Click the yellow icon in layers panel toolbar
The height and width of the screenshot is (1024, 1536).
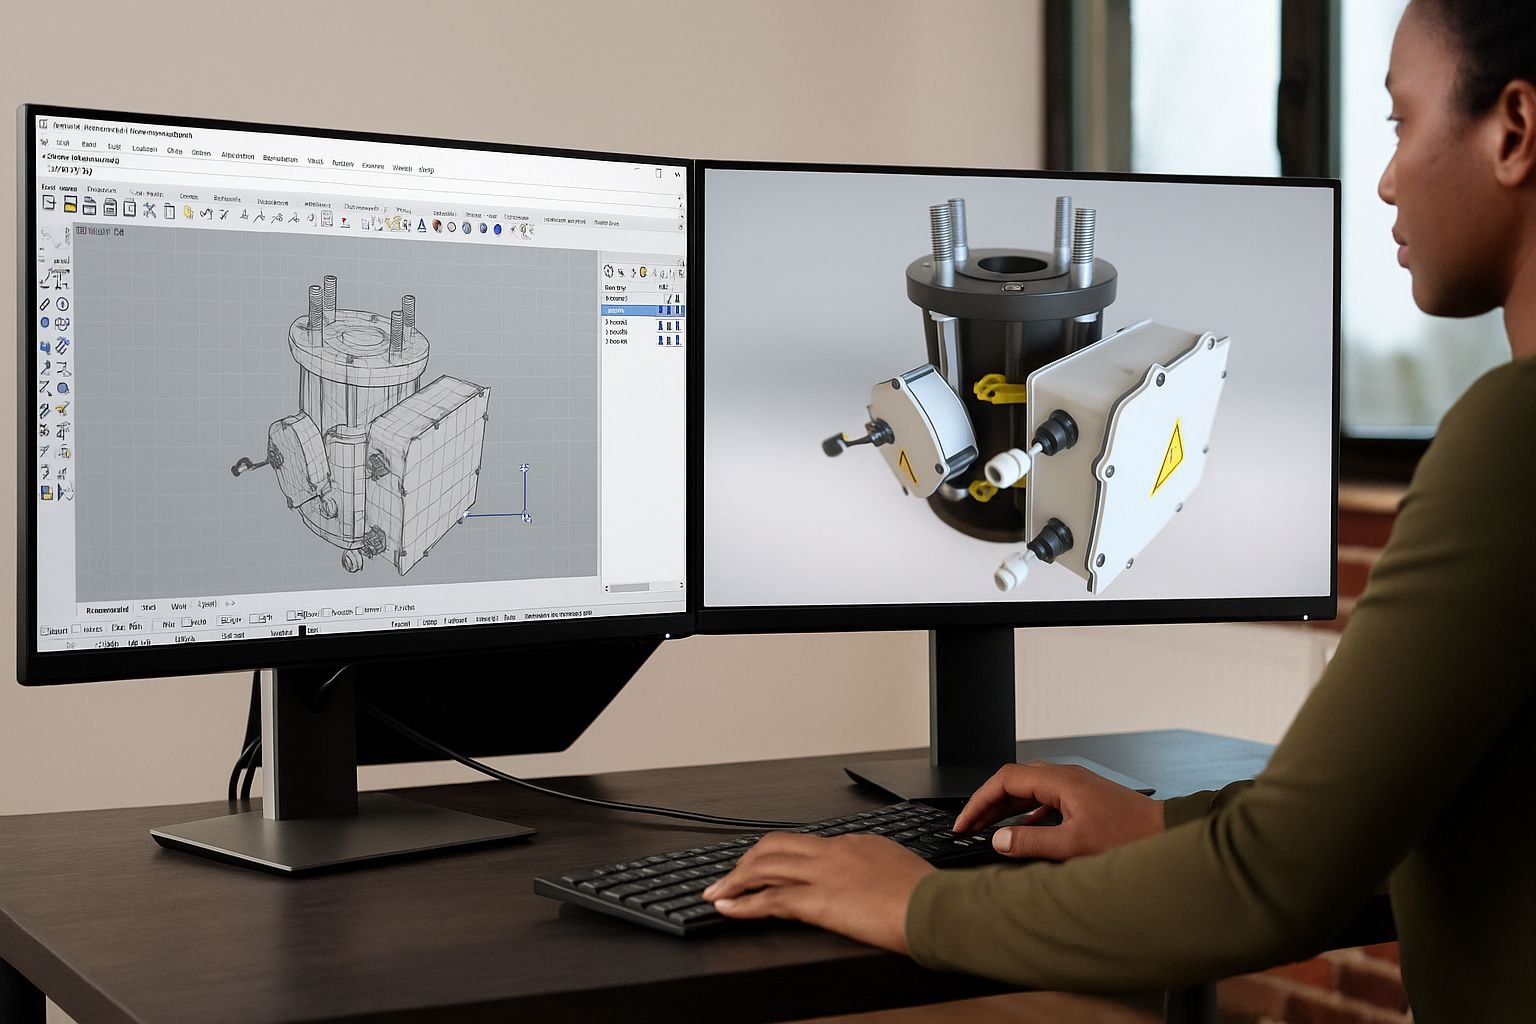click(x=643, y=272)
